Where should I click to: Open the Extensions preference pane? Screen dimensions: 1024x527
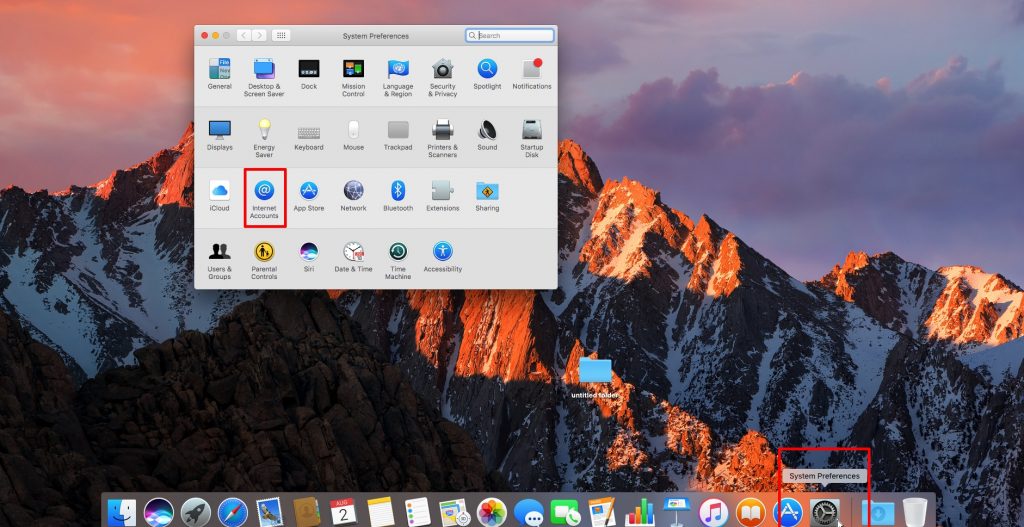[x=442, y=196]
